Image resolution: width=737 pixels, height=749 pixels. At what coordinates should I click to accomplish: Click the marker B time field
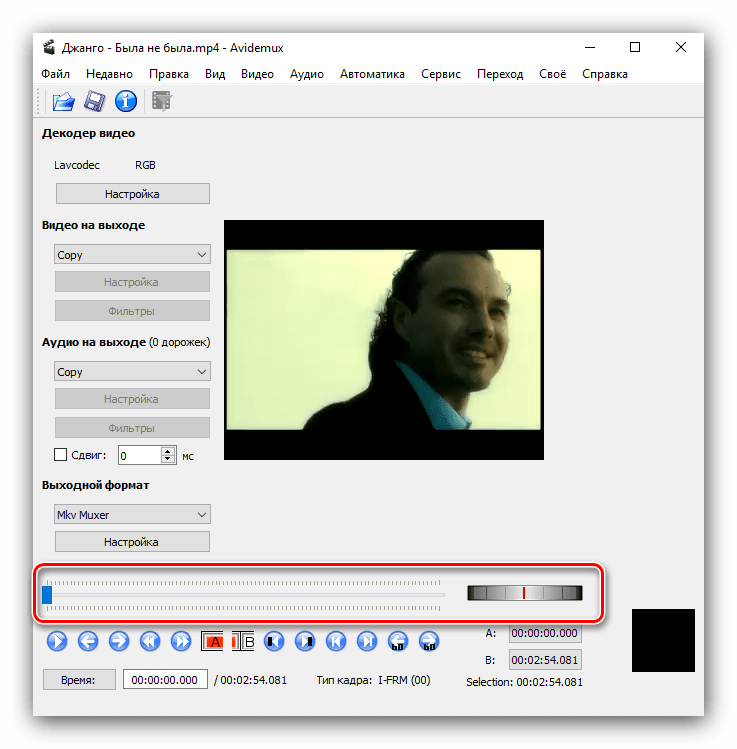click(x=545, y=660)
